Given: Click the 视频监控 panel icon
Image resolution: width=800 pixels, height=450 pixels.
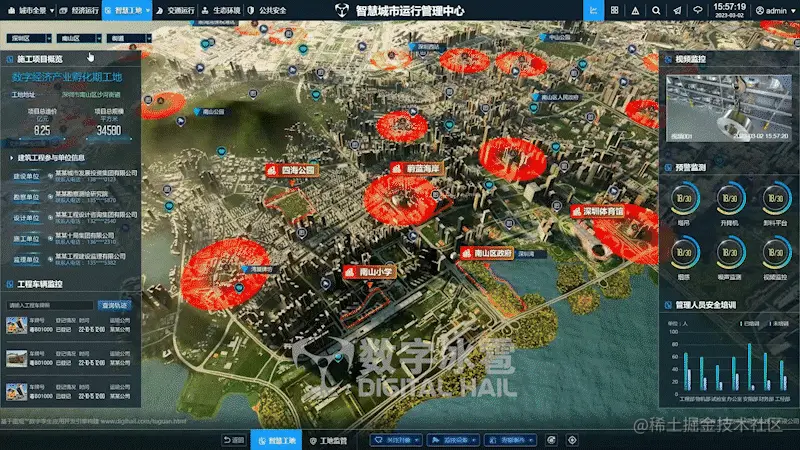Looking at the screenshot, I should tap(668, 59).
